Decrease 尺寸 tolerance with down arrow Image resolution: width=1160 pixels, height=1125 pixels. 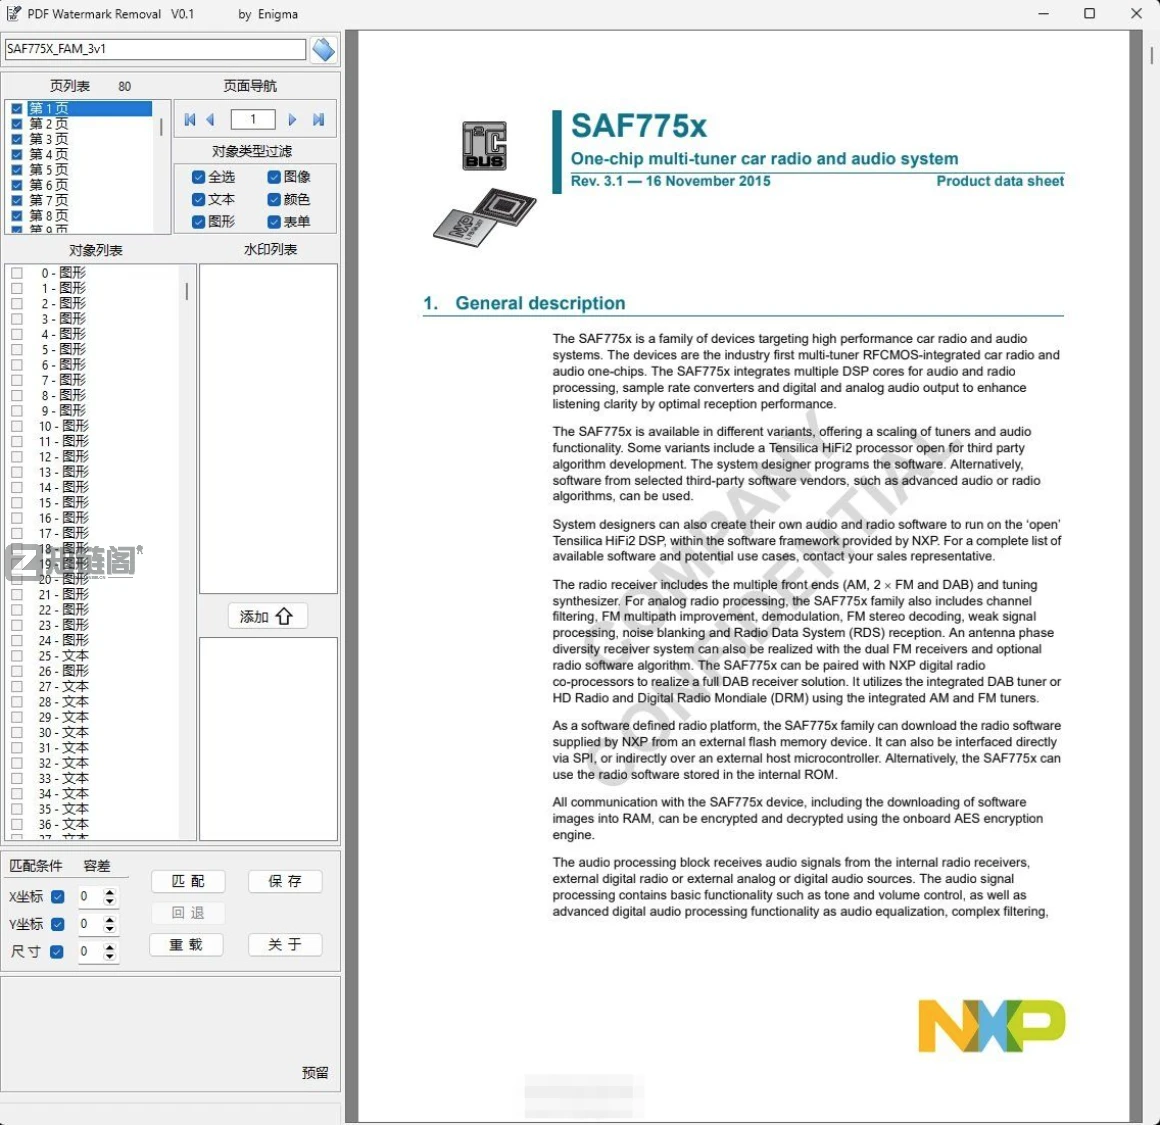pos(109,956)
